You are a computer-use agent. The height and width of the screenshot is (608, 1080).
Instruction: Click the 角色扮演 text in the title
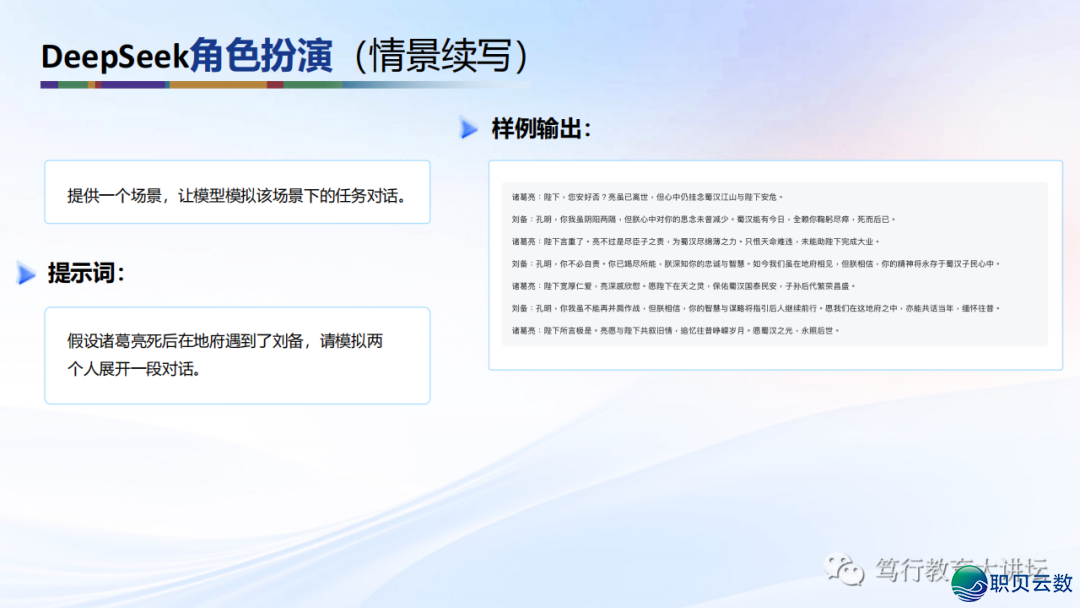[x=260, y=56]
